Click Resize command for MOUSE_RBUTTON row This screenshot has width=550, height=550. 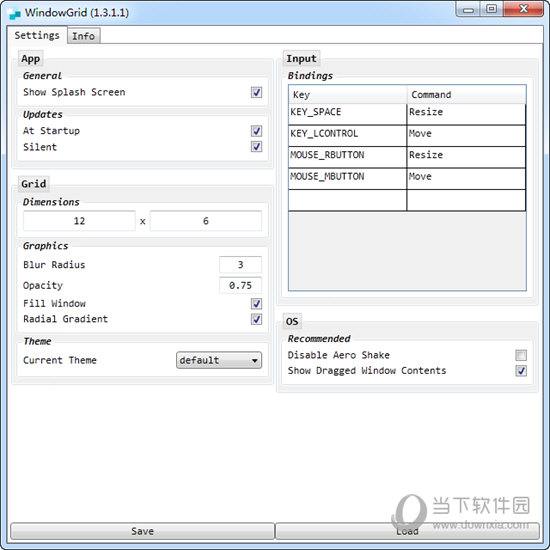click(x=466, y=157)
